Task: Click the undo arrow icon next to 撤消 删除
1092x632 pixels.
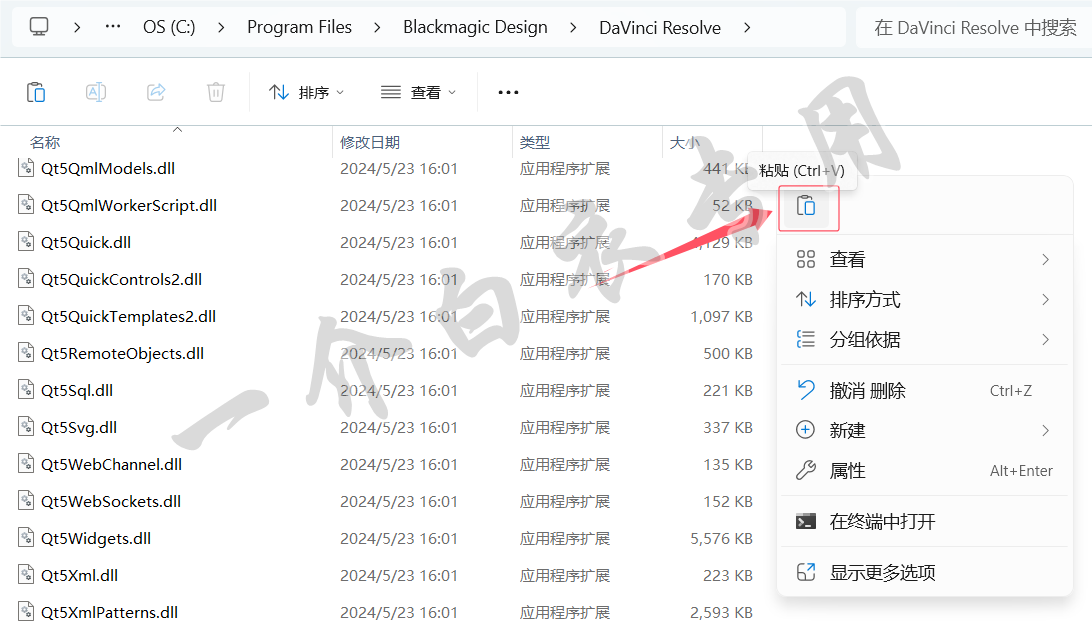Action: tap(806, 390)
